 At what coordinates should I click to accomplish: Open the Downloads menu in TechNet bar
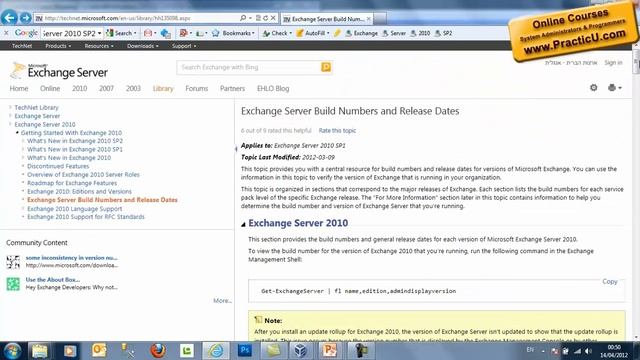click(x=142, y=46)
